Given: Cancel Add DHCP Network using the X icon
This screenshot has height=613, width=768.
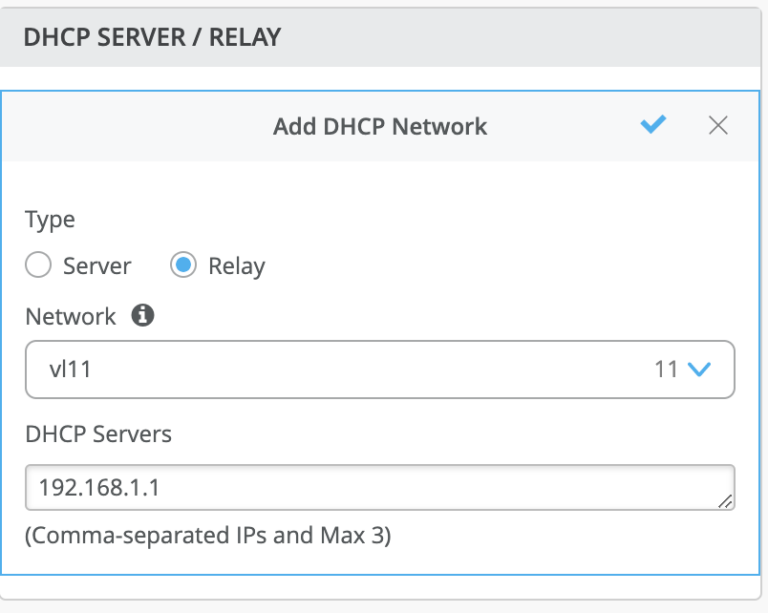Looking at the screenshot, I should pyautogui.click(x=718, y=125).
